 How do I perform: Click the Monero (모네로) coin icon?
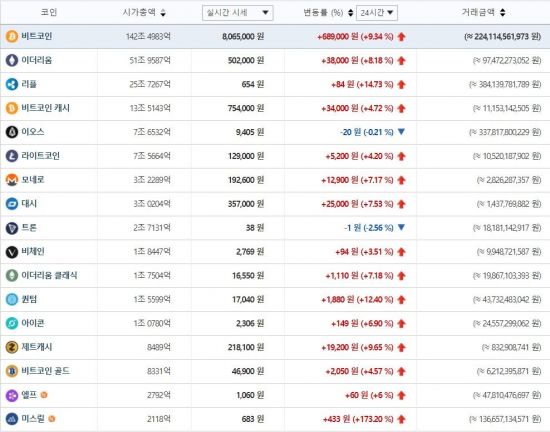(x=12, y=180)
